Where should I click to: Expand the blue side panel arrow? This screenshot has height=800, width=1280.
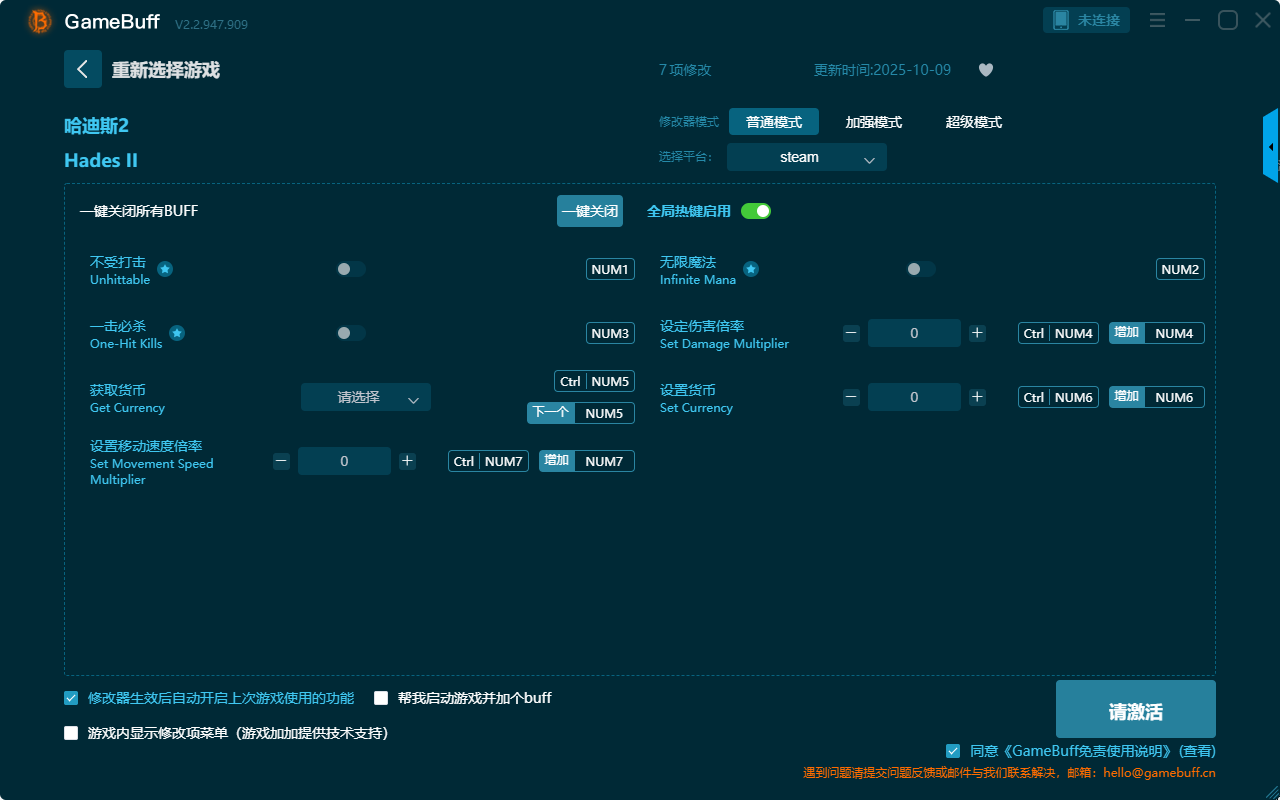1271,147
